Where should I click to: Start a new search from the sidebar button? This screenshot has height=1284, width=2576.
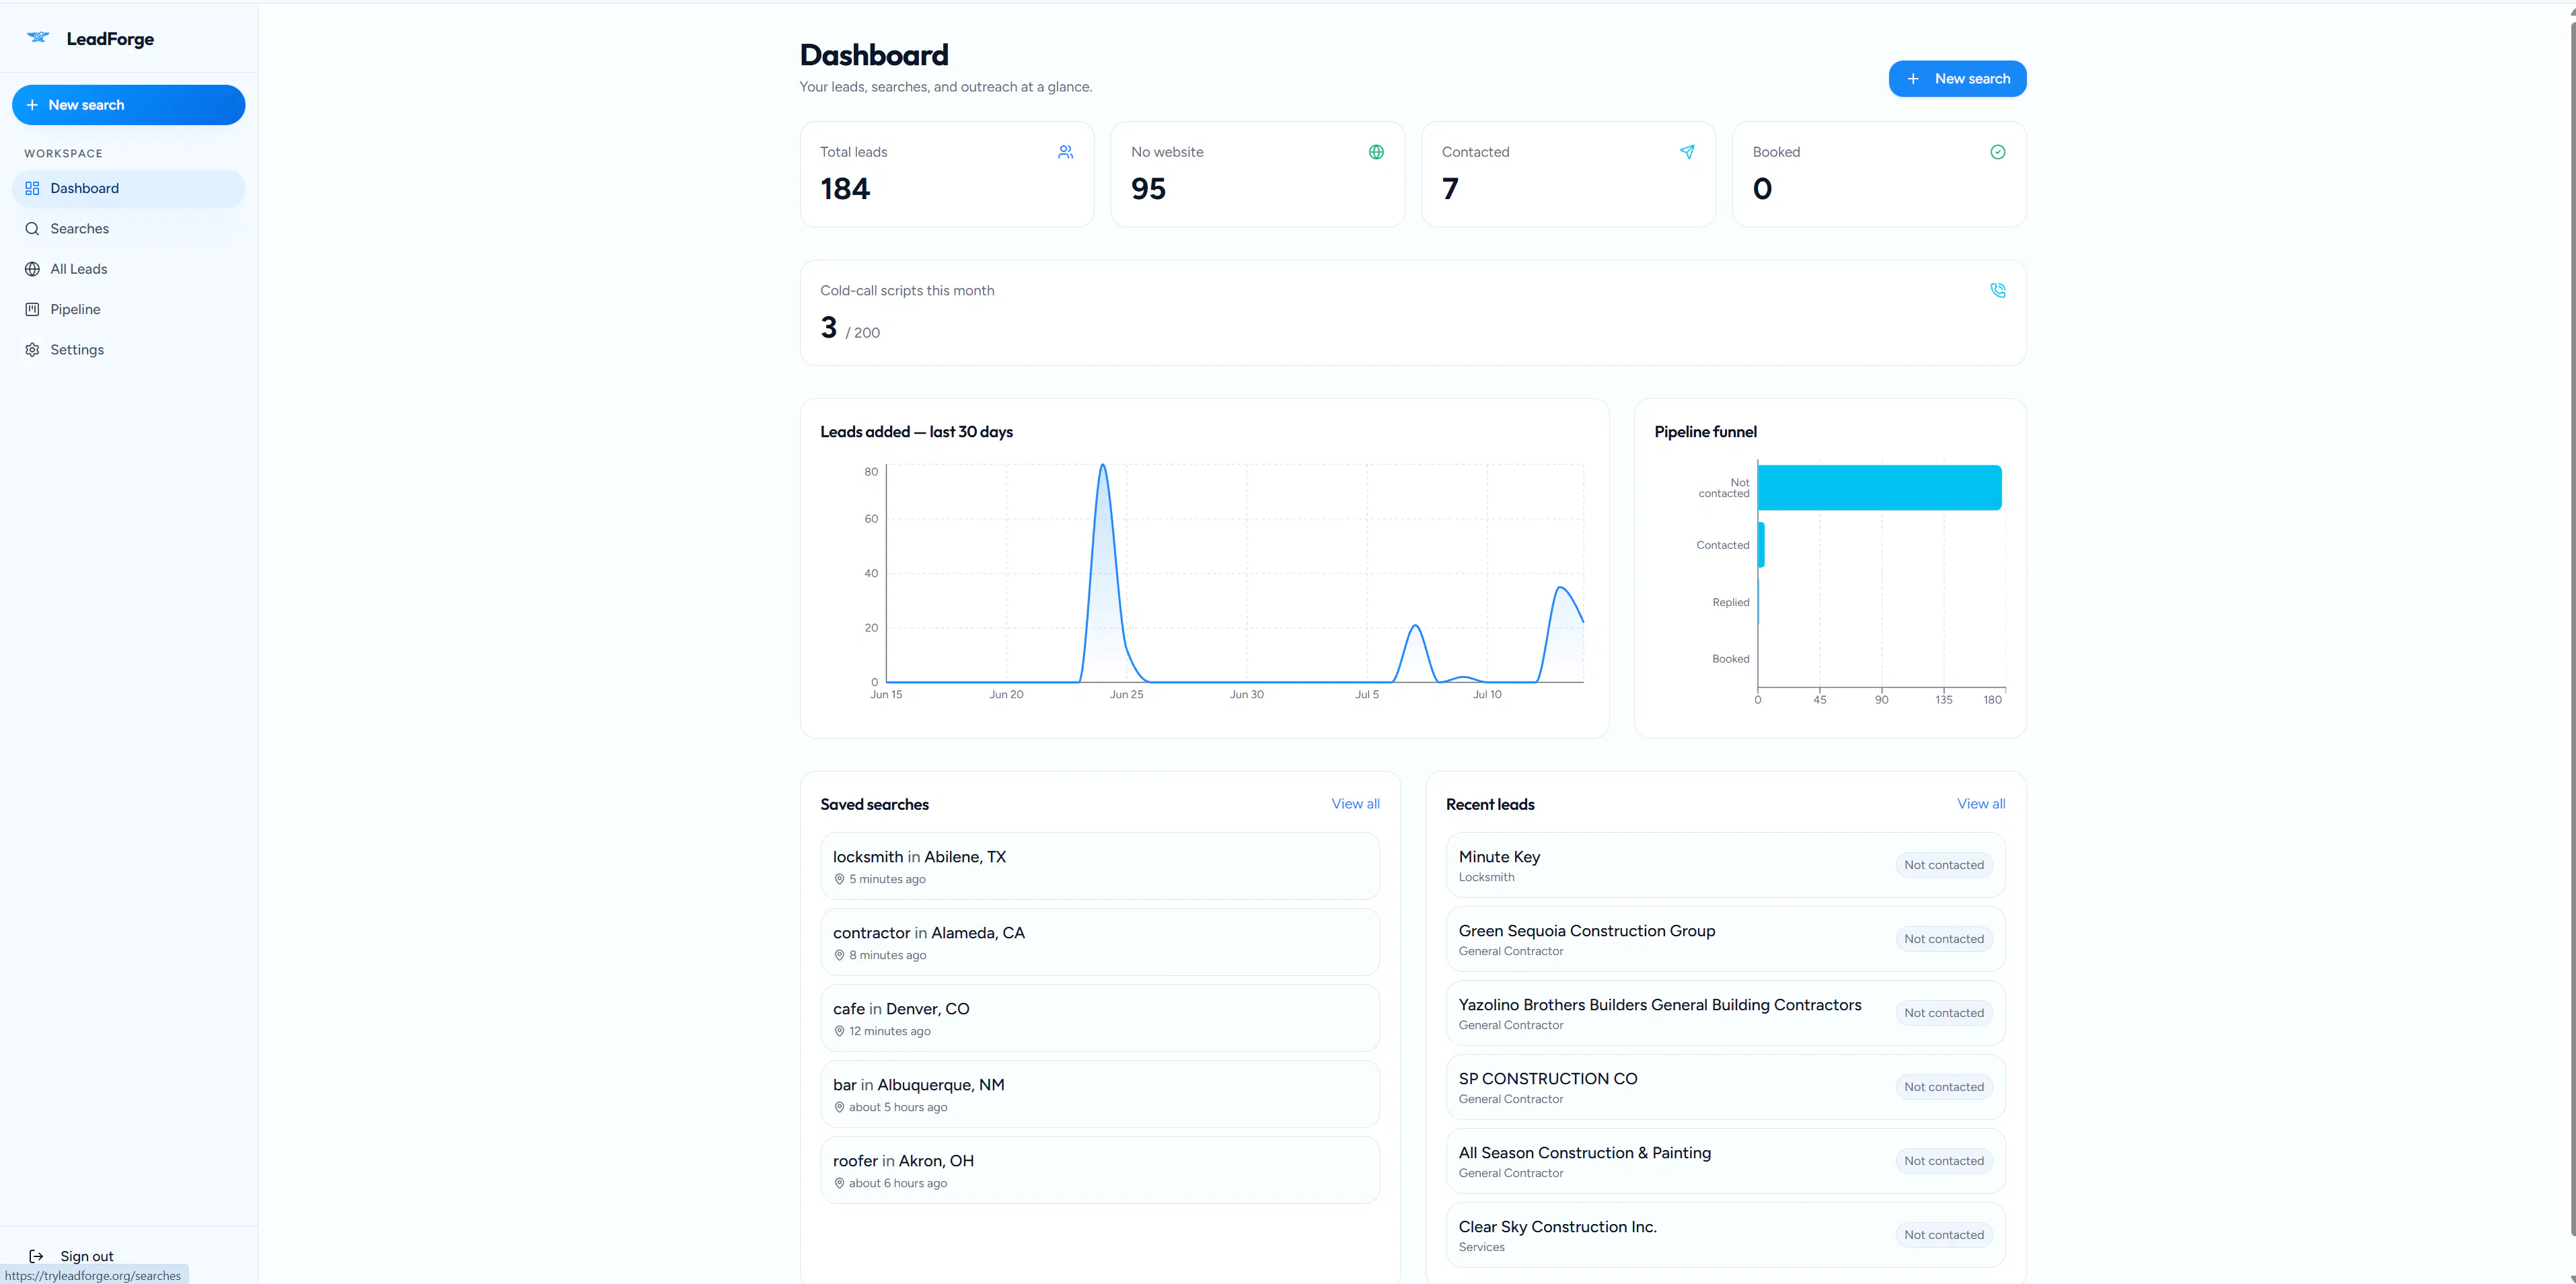pos(128,105)
